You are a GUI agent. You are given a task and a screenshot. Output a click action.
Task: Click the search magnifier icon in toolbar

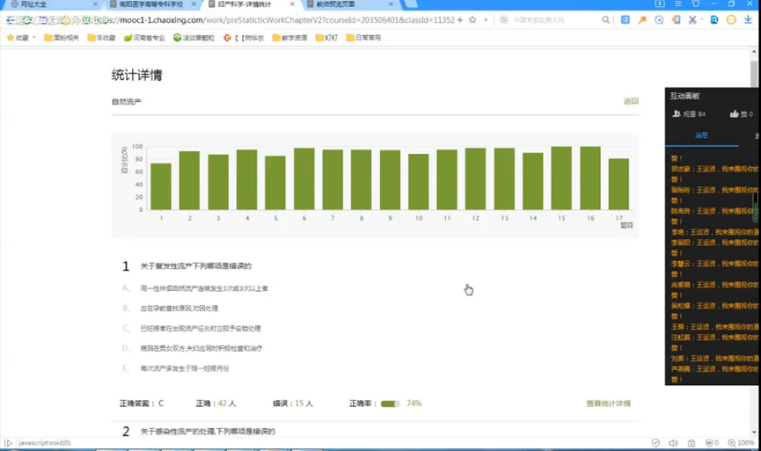pyautogui.click(x=606, y=20)
